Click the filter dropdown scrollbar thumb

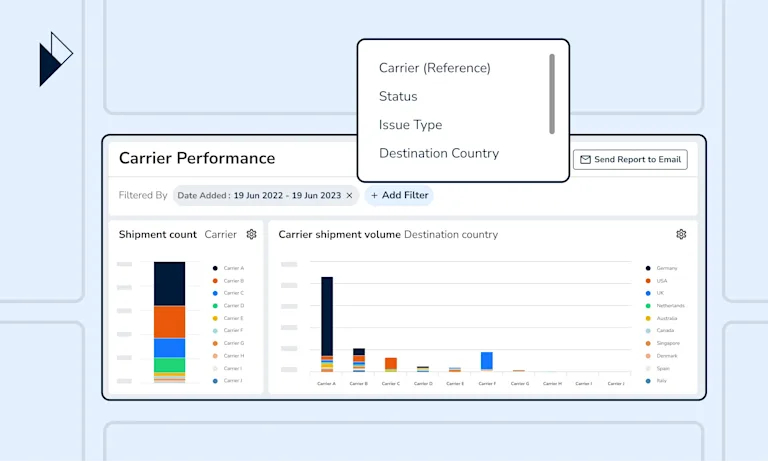click(552, 94)
